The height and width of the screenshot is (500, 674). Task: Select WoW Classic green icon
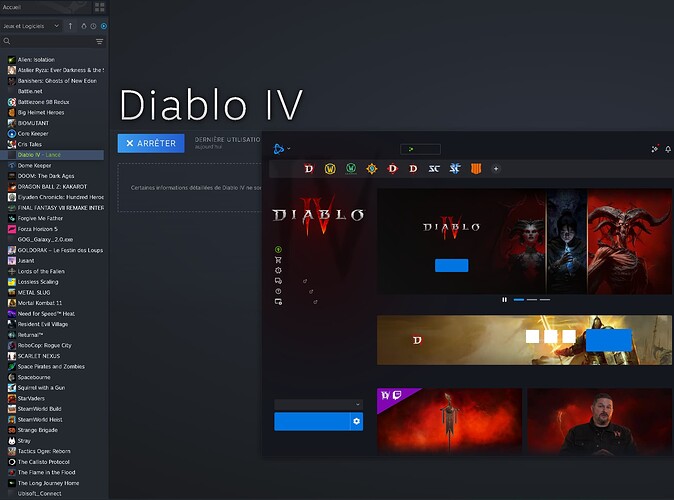(x=351, y=169)
